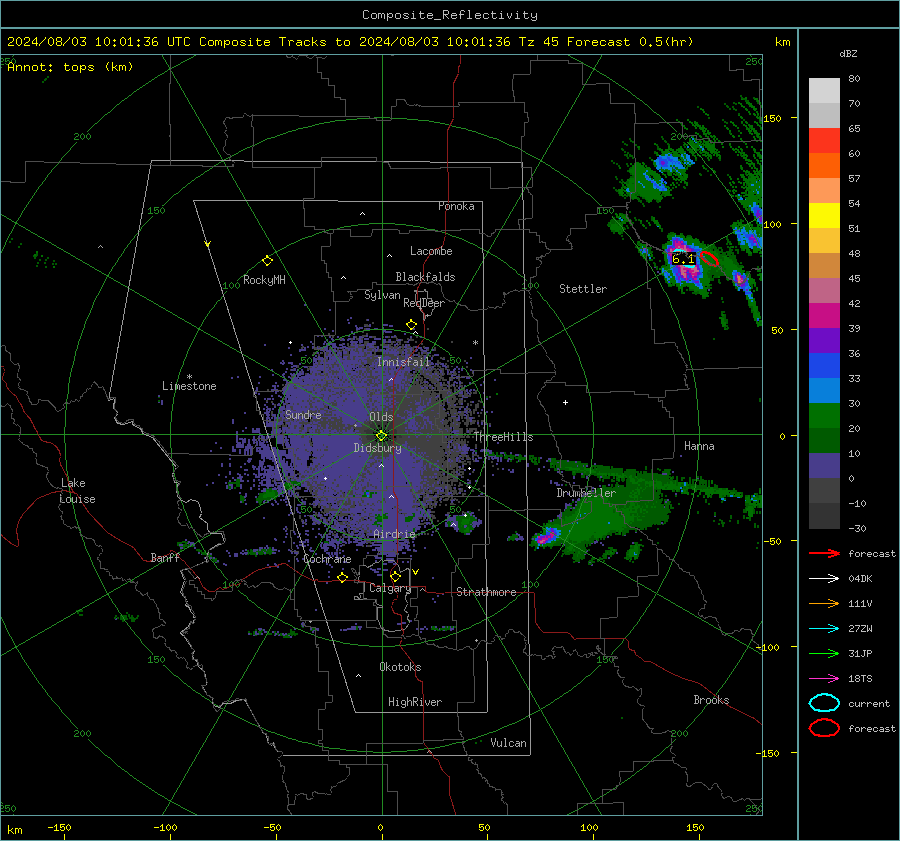Screen dimensions: 900x841
Task: Click the Lacombe town label
Action: pyautogui.click(x=431, y=251)
